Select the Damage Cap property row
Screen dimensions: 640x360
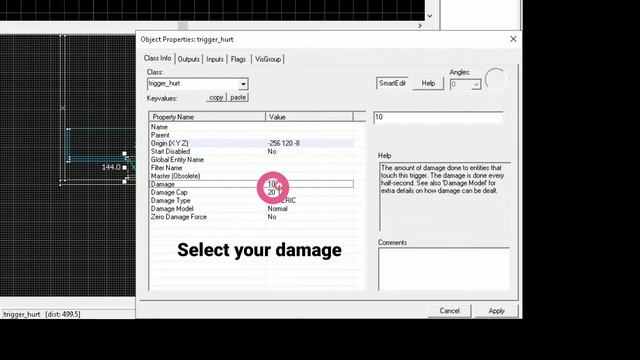click(x=251, y=192)
